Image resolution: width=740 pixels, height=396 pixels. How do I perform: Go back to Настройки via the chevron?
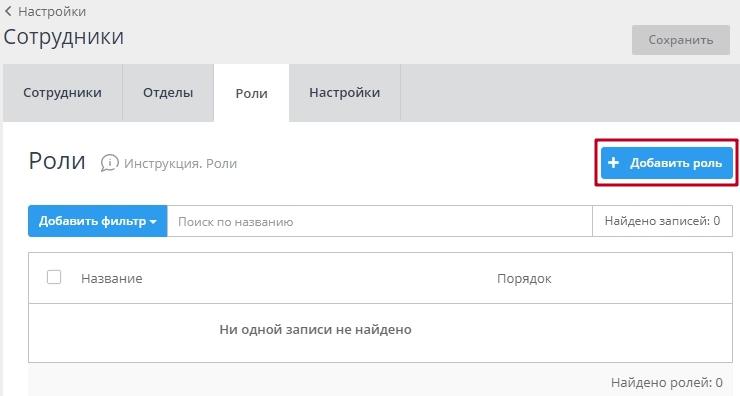(x=8, y=11)
